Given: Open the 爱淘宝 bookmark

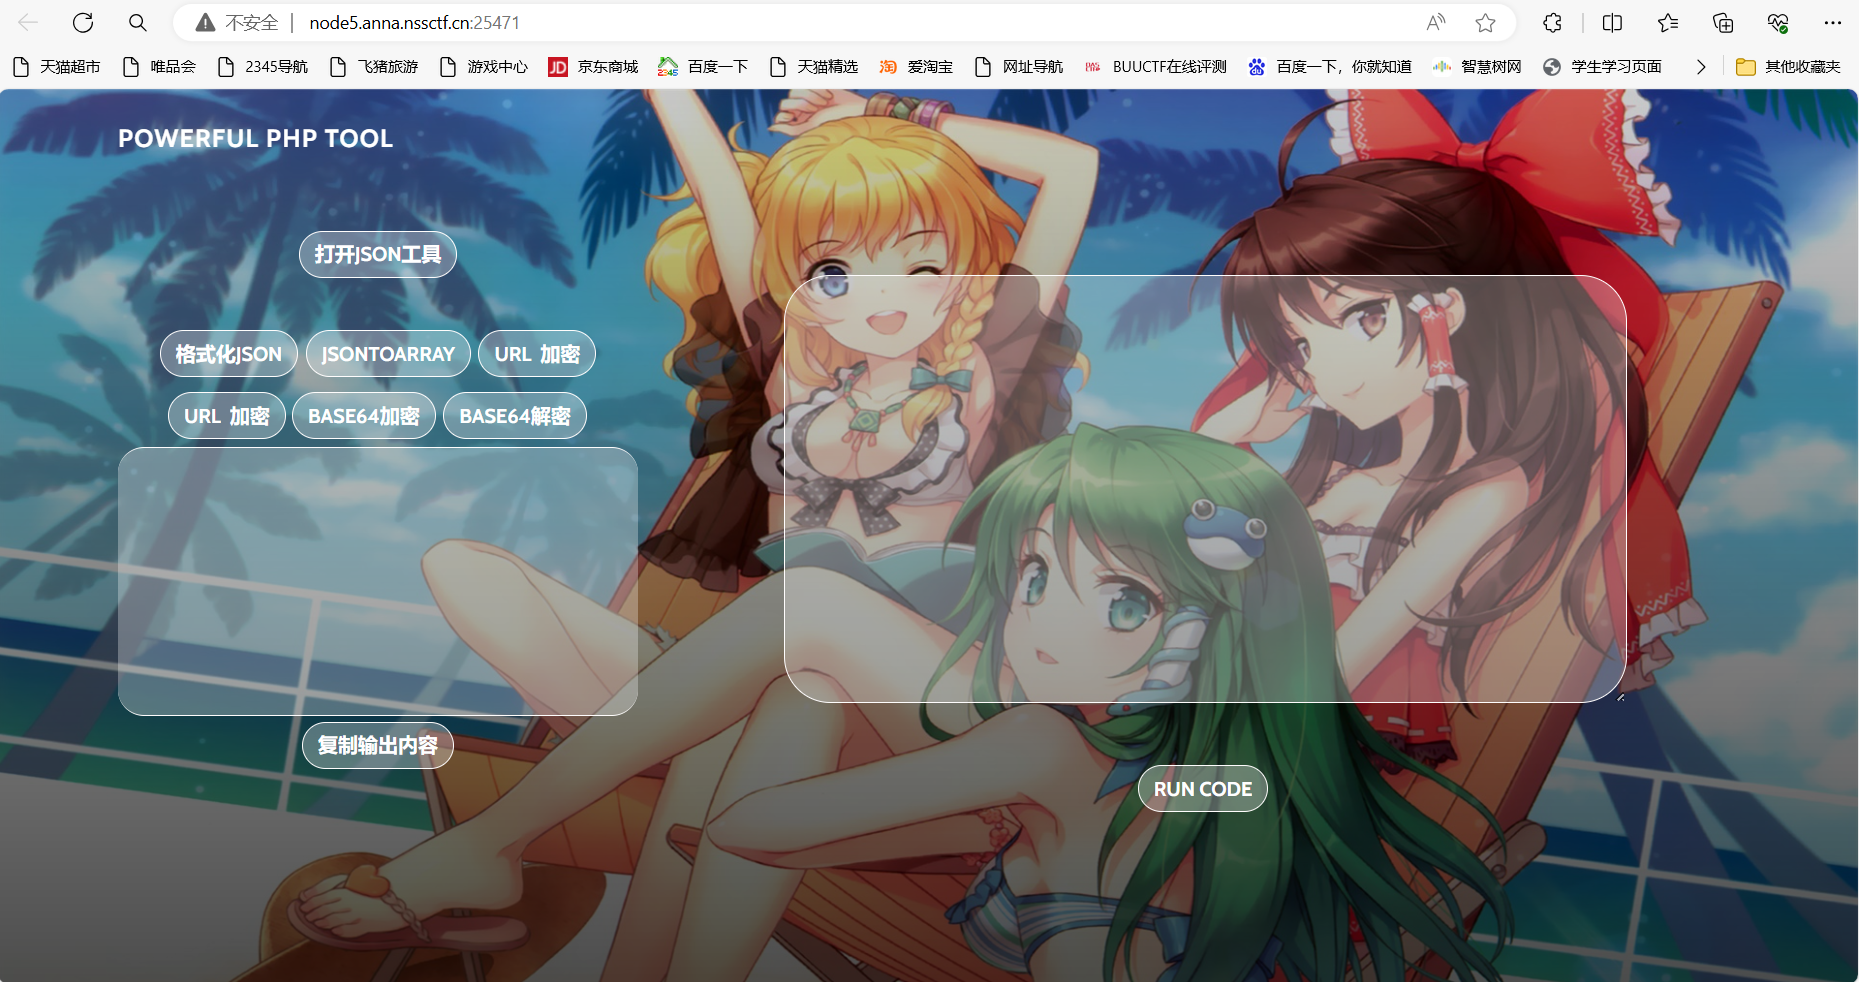Looking at the screenshot, I should click(x=917, y=67).
